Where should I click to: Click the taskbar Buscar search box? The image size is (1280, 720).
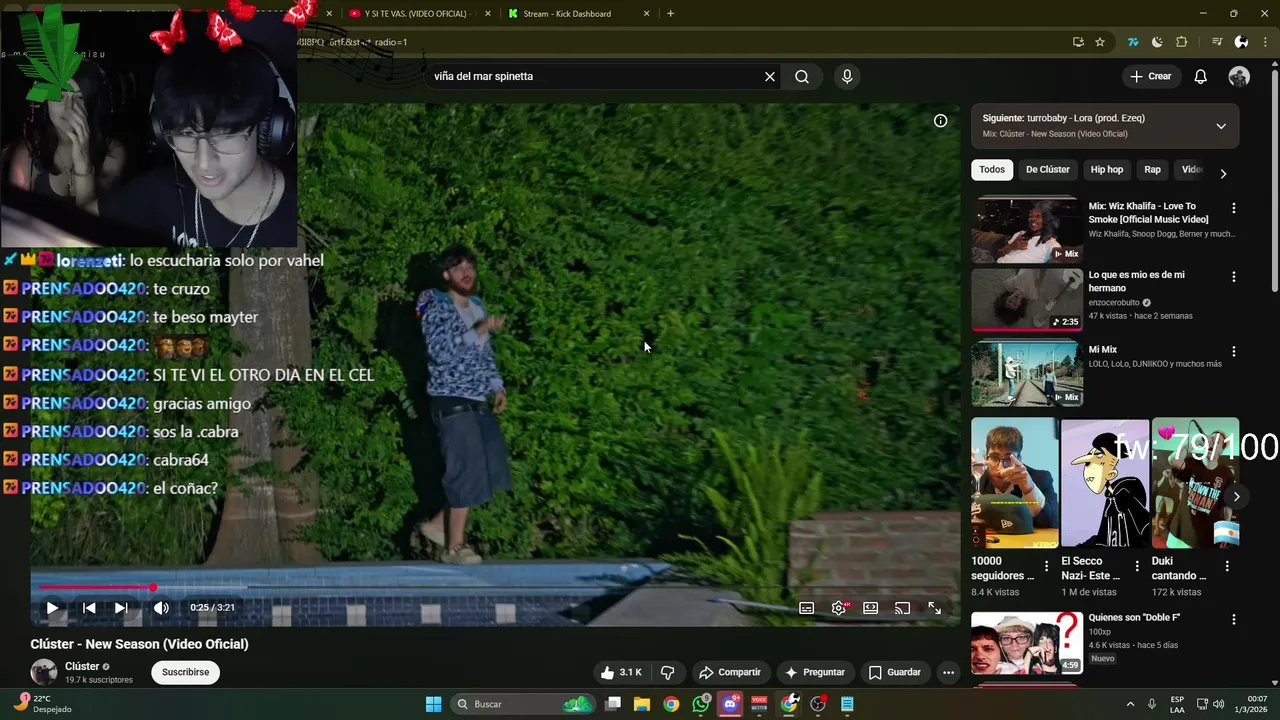click(x=524, y=704)
